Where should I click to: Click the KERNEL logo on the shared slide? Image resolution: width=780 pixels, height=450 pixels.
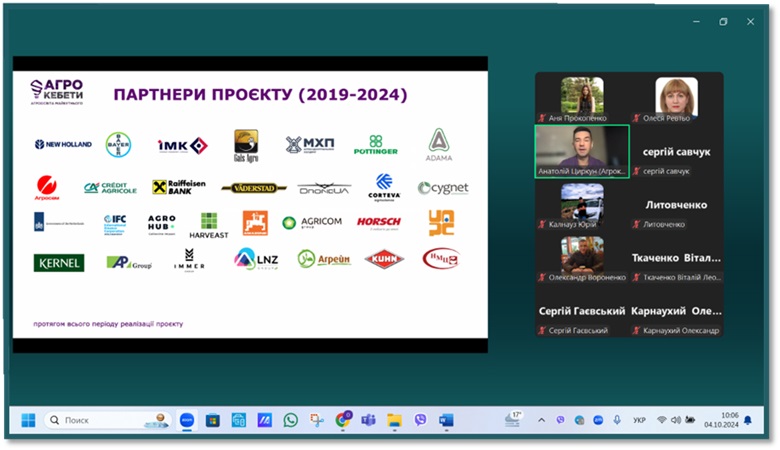tap(59, 263)
